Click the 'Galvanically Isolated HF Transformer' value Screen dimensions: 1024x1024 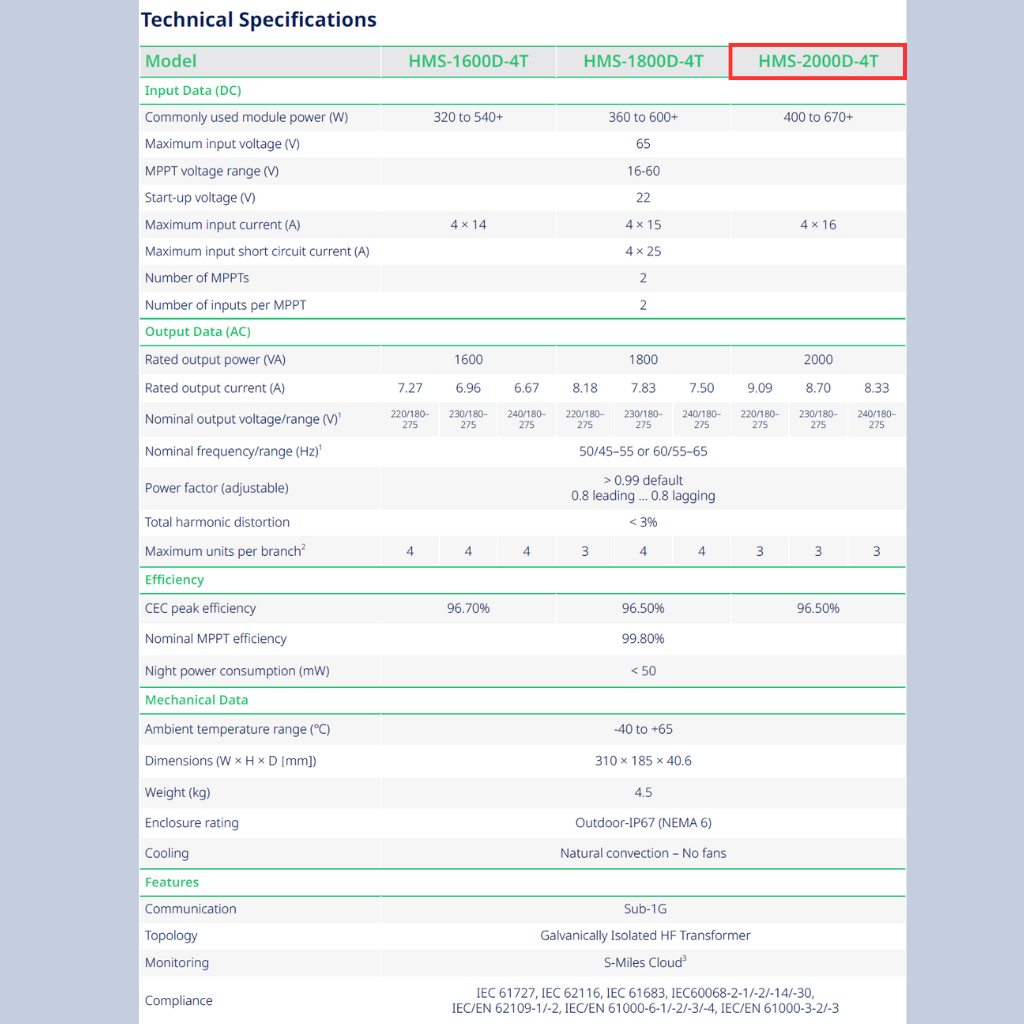[x=645, y=936]
